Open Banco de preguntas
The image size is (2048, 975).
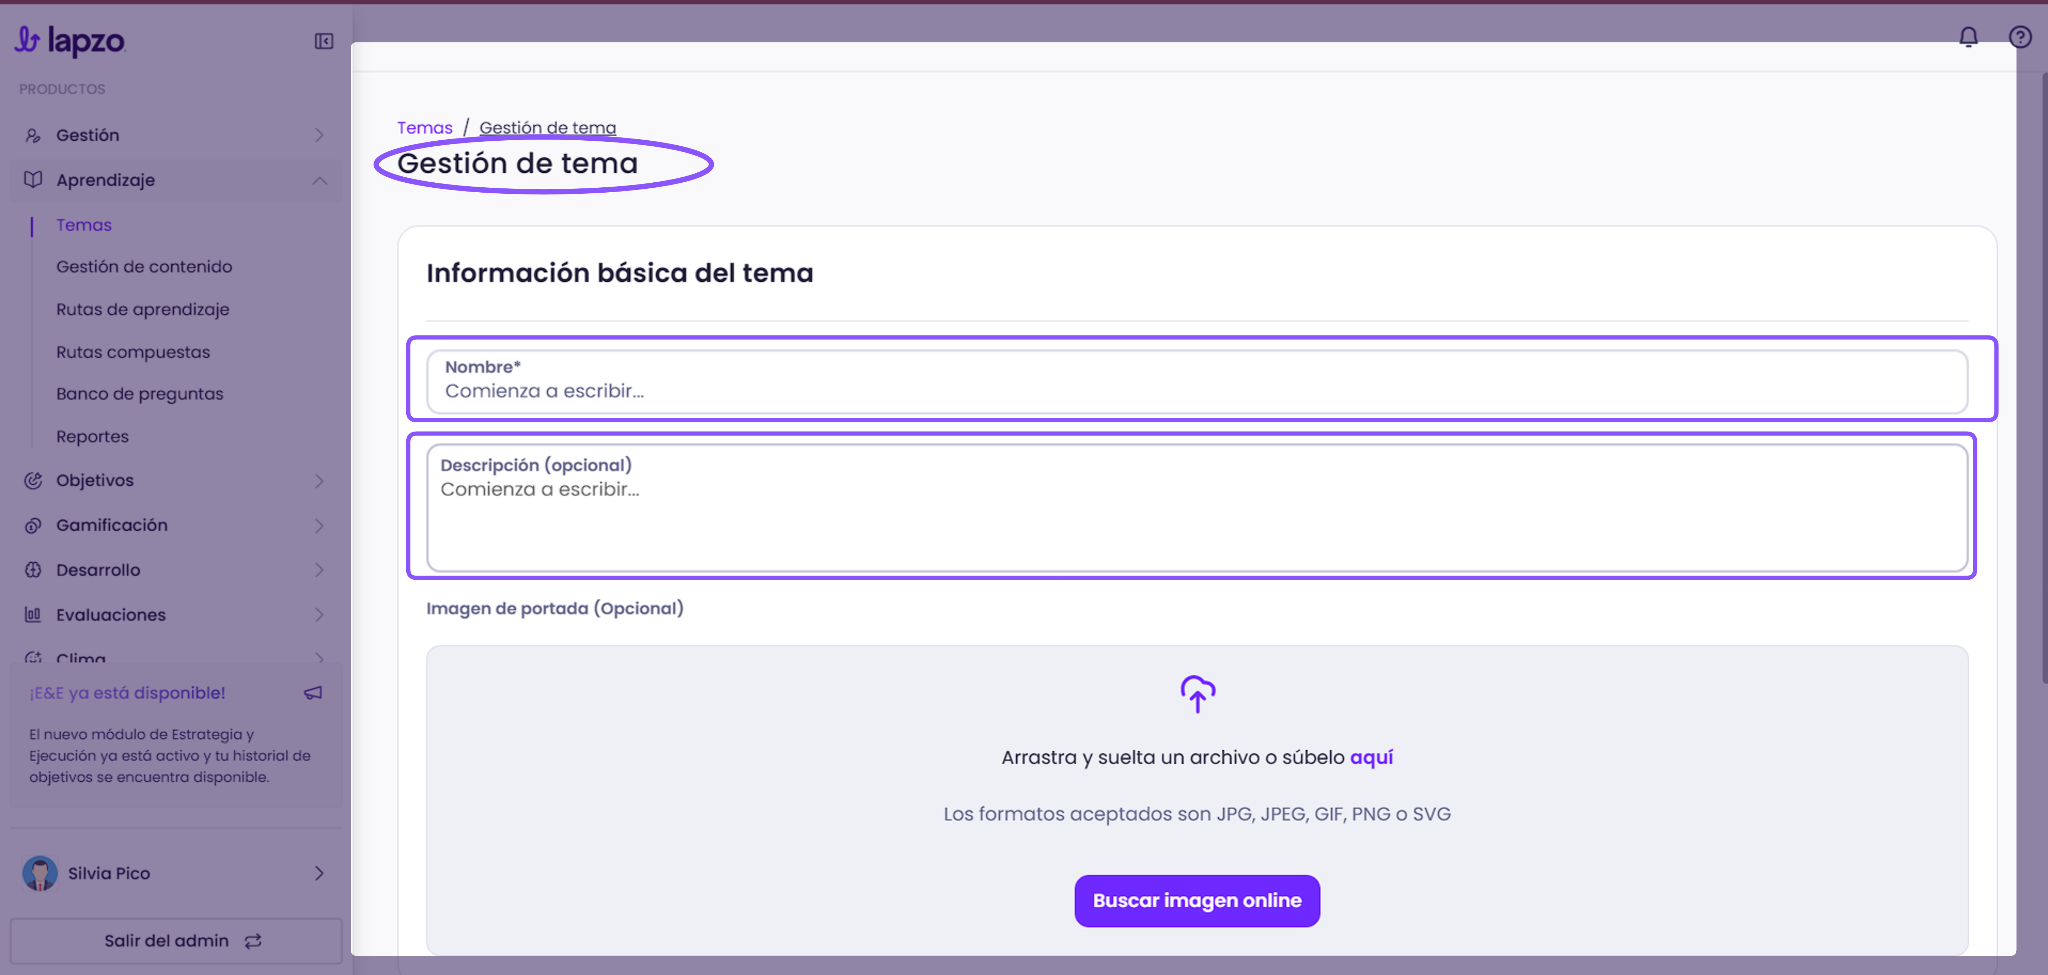[140, 394]
